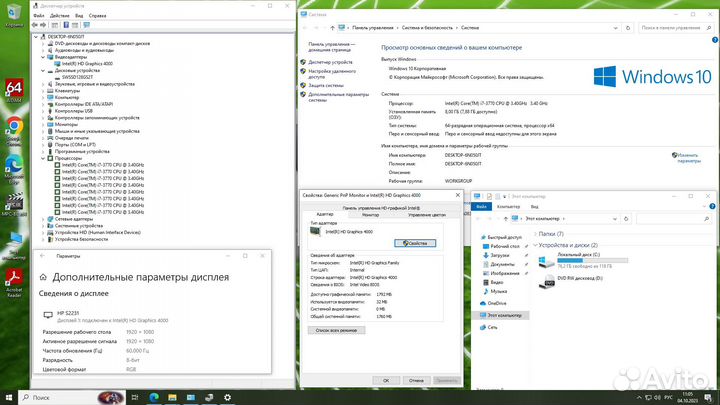Click Список всех режимов button
Screen dimensions: 720x405
pos(336,330)
